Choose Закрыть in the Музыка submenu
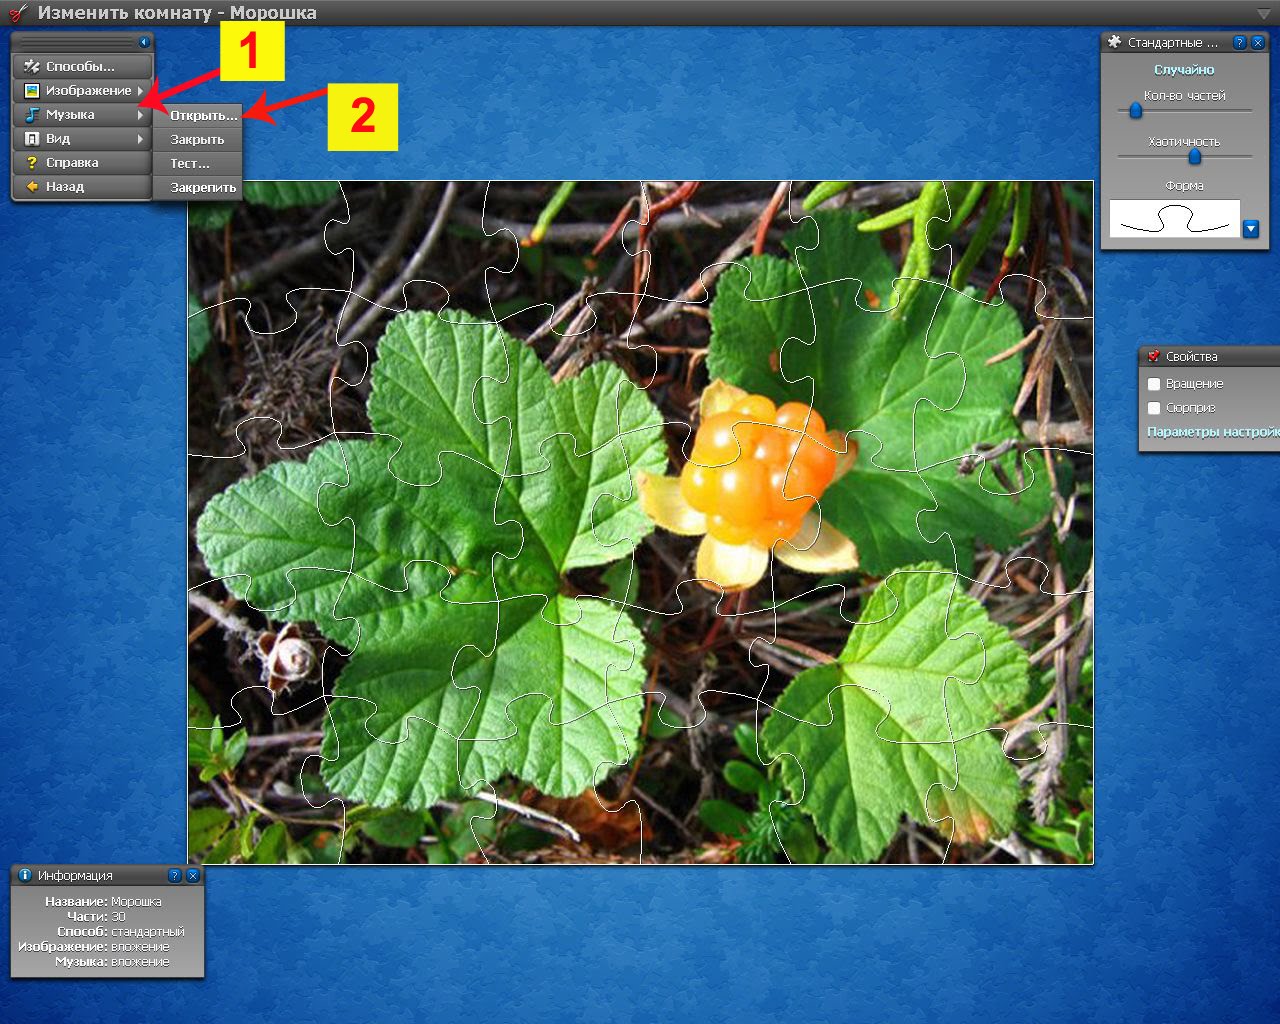Viewport: 1280px width, 1024px height. [198, 139]
